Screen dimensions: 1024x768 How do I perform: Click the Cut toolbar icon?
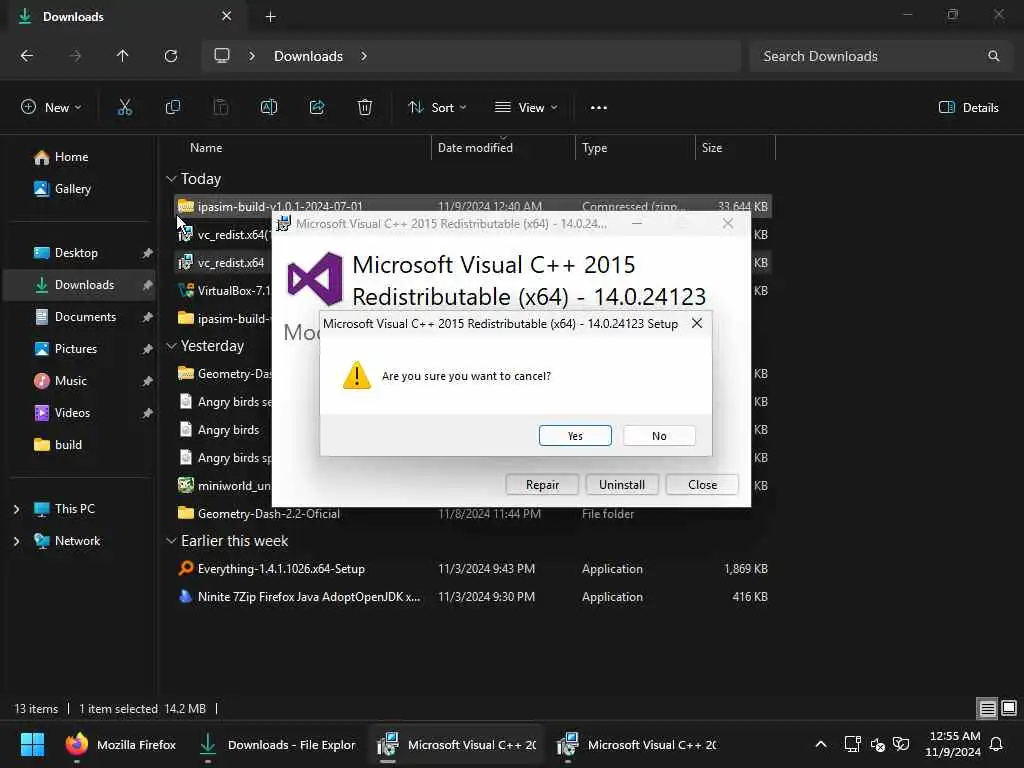point(124,108)
